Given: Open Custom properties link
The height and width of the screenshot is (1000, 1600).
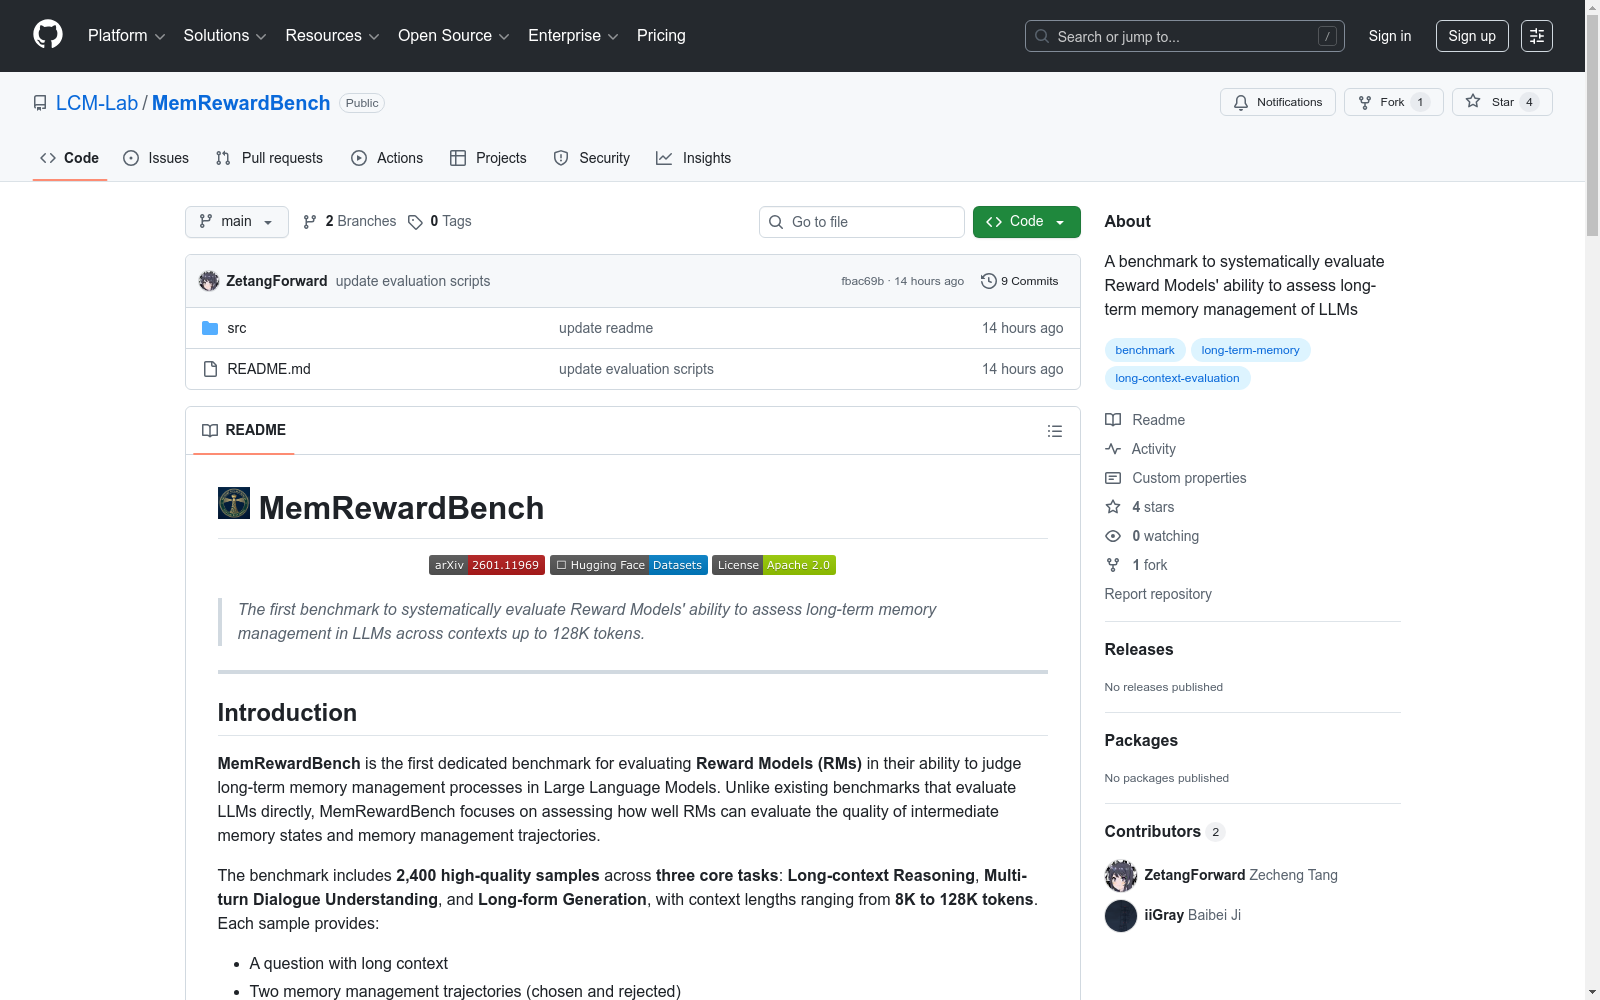Looking at the screenshot, I should point(1176,478).
